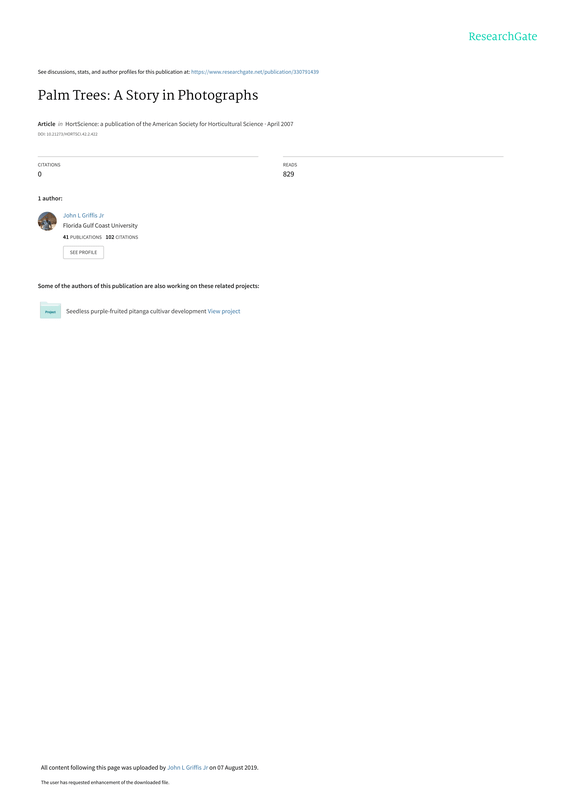Open the researchgate.net publication URL link

(x=255, y=72)
